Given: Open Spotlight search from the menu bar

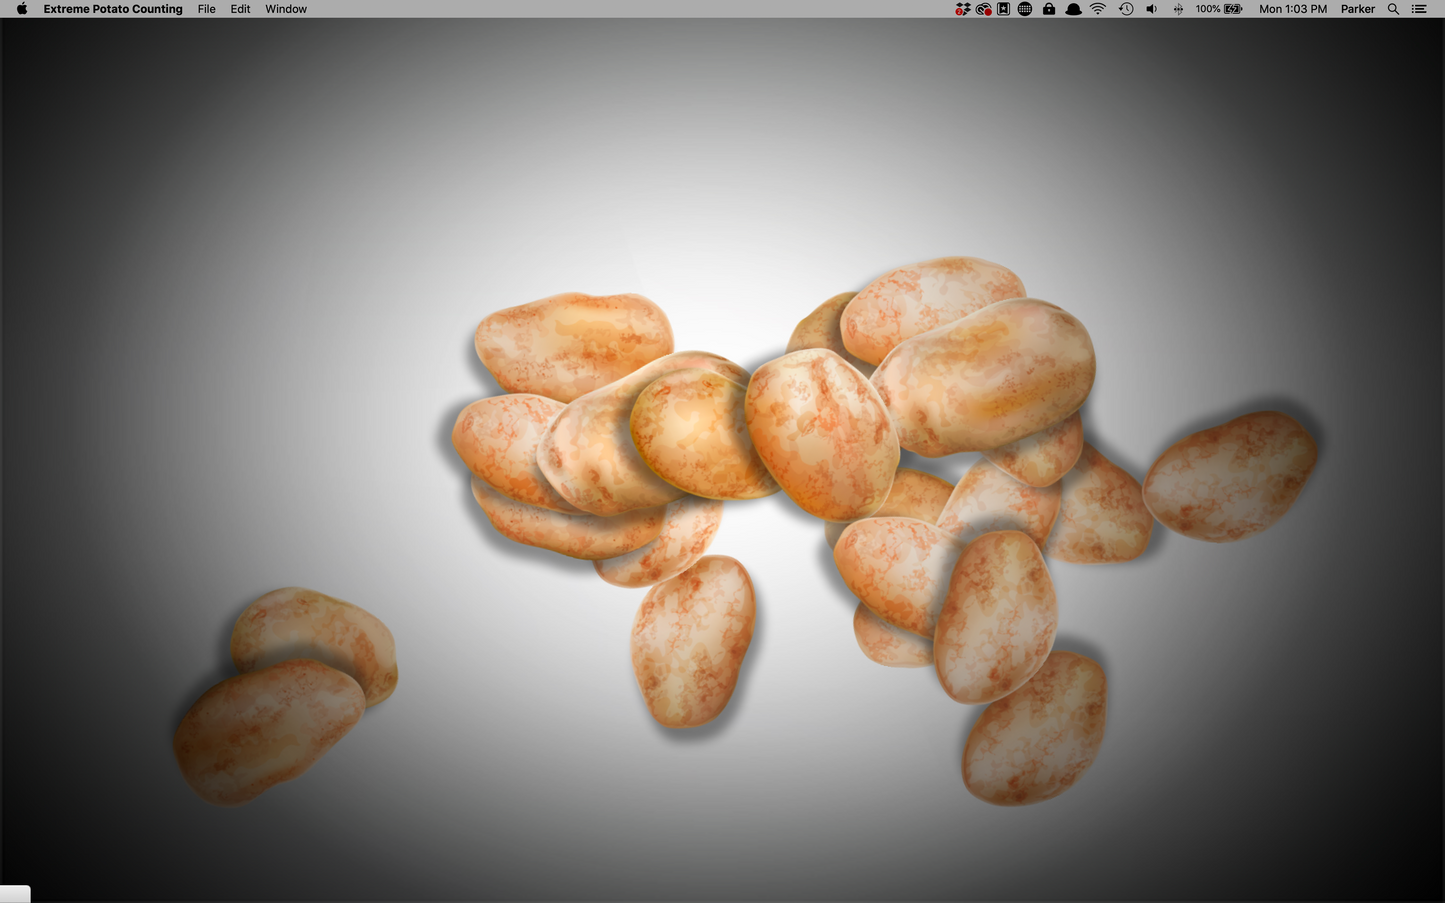Looking at the screenshot, I should tap(1393, 9).
